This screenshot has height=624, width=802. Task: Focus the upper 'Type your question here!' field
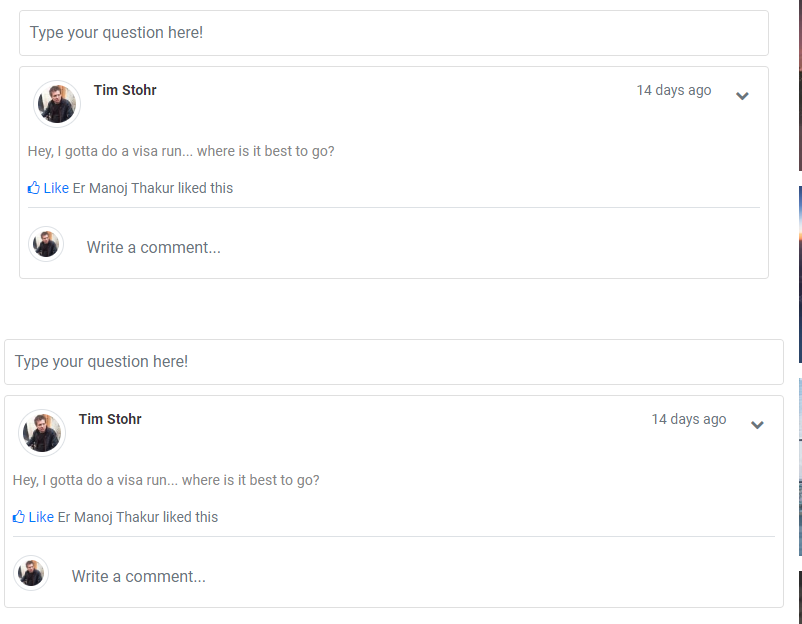tap(394, 33)
